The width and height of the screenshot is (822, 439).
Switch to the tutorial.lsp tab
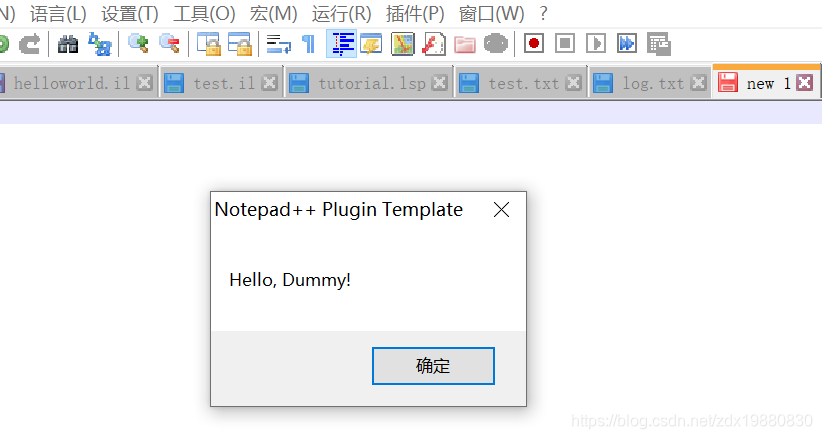pyautogui.click(x=372, y=83)
